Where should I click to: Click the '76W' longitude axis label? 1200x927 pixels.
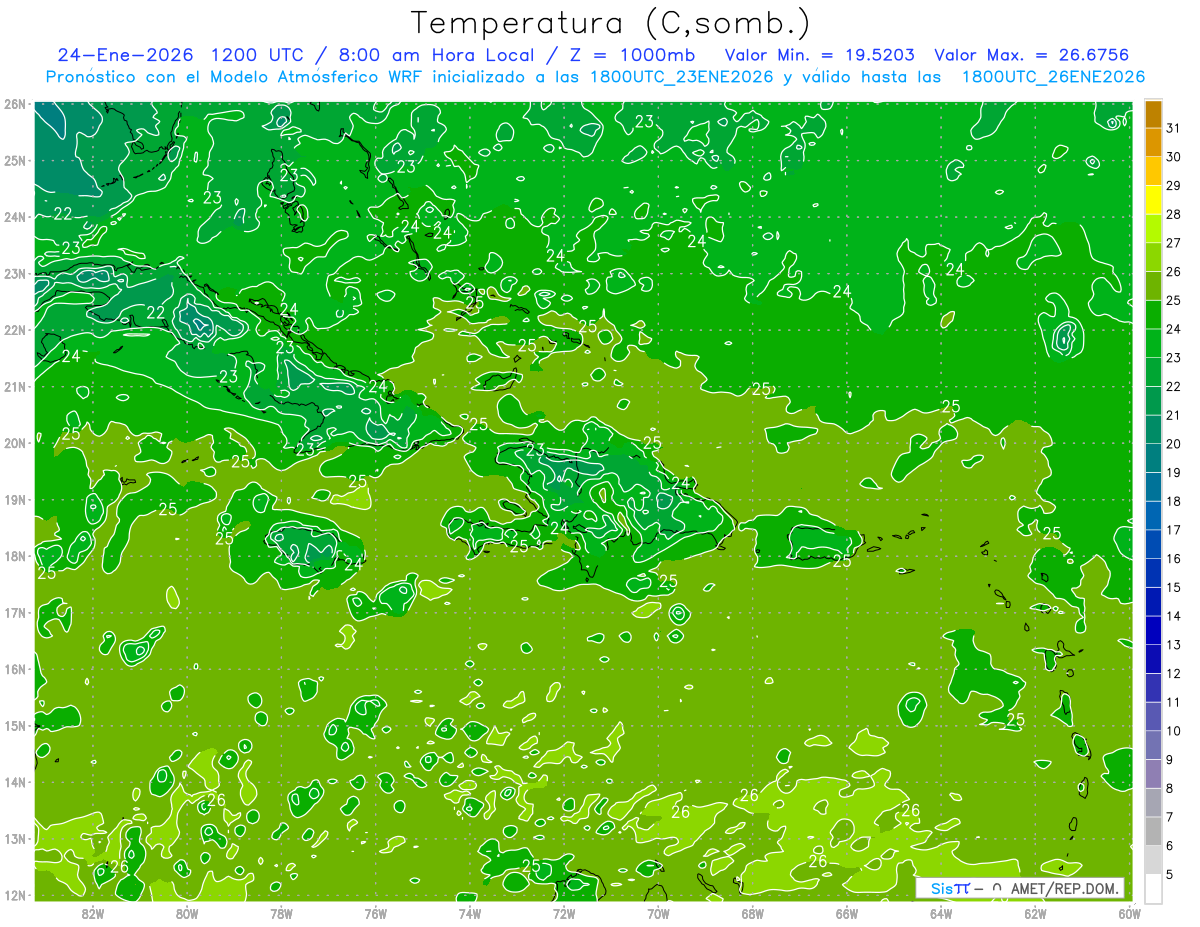(x=376, y=912)
